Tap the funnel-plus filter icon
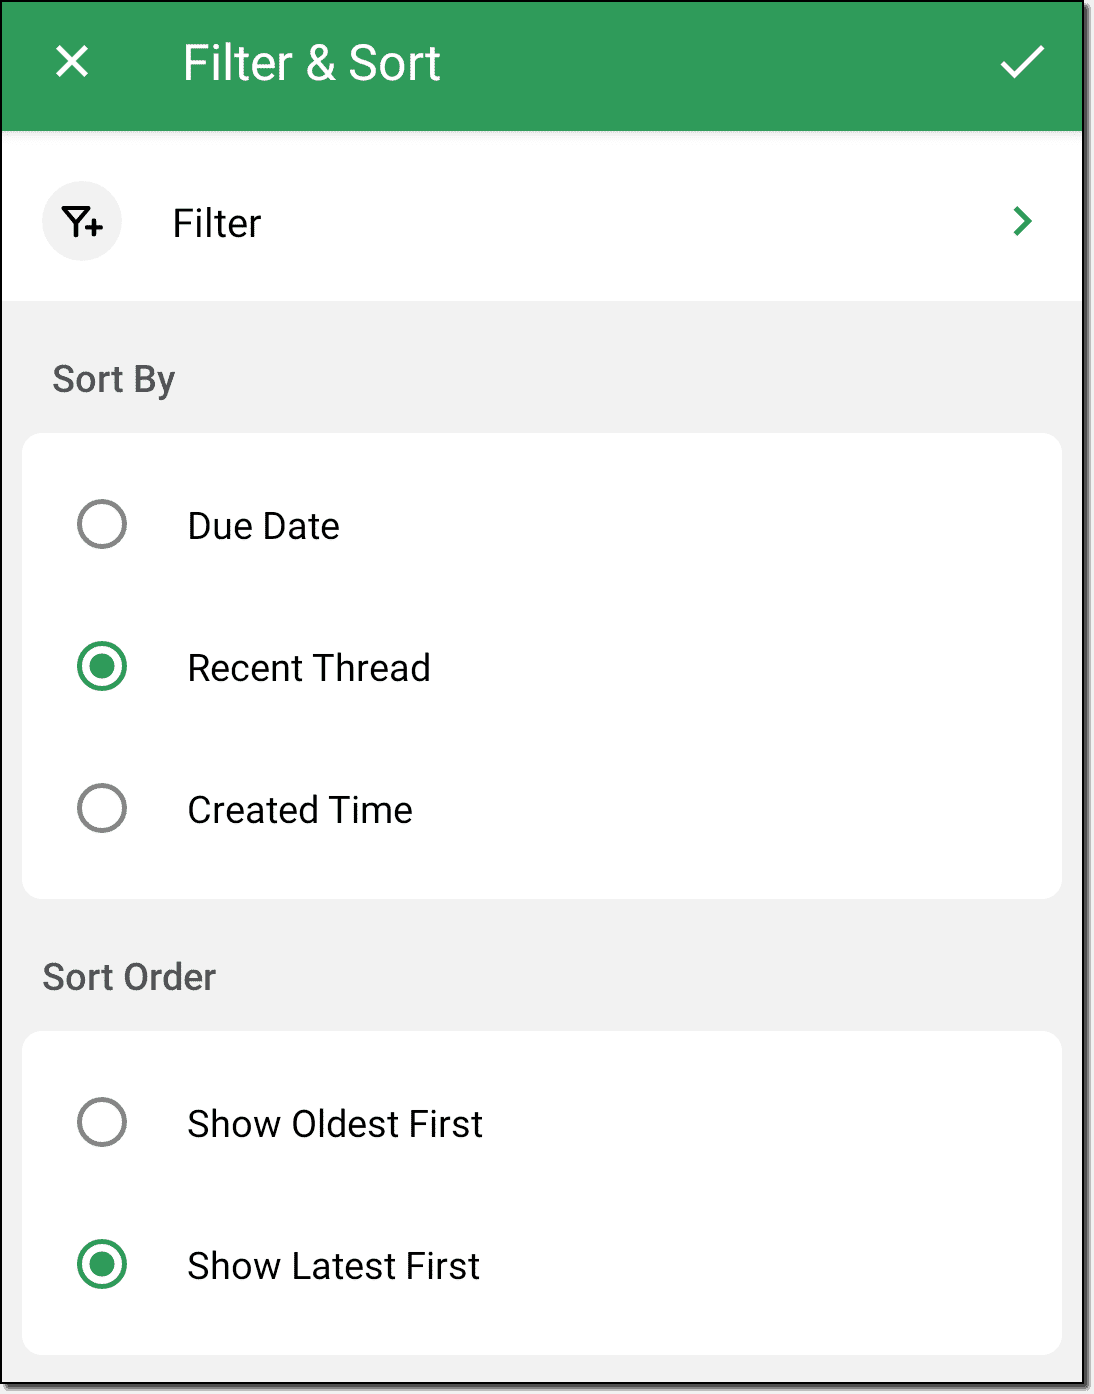 (x=82, y=221)
